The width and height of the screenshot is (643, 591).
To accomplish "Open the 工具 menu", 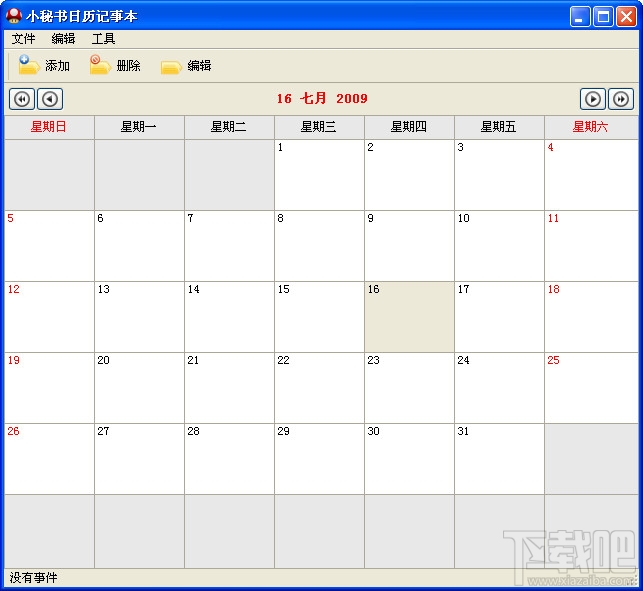I will (x=103, y=39).
